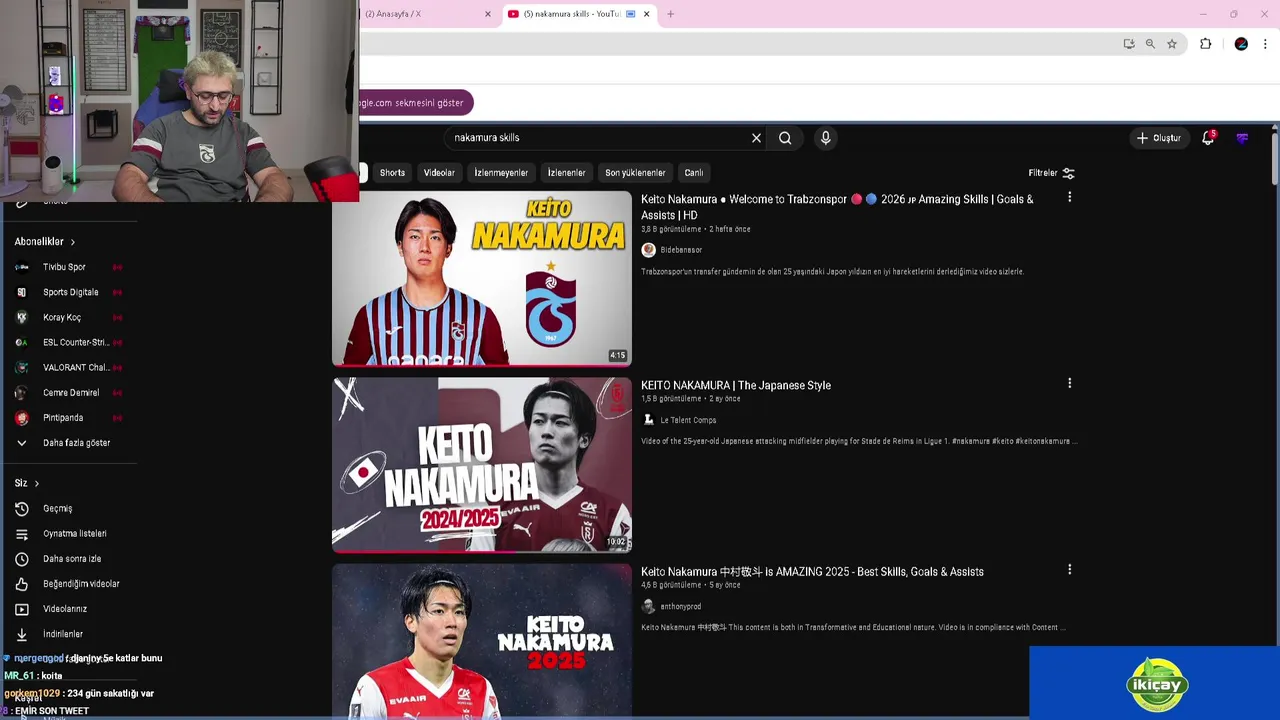Open the Sports Digitale subscription channel

tap(68, 292)
